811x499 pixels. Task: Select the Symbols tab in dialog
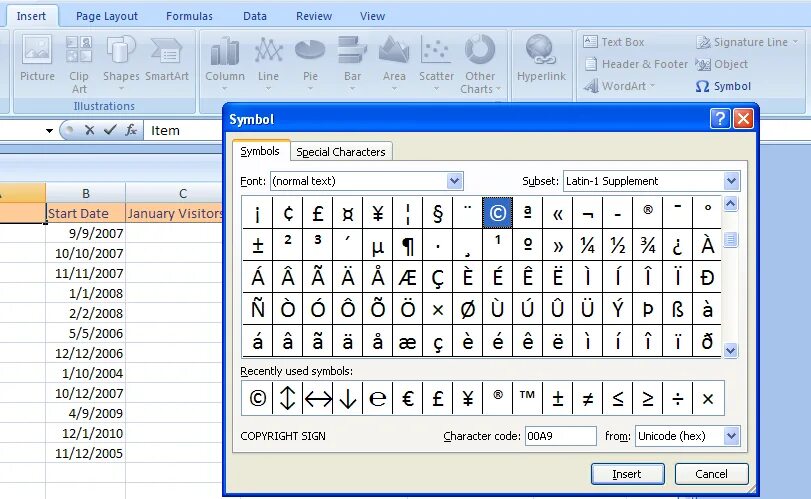[x=260, y=151]
